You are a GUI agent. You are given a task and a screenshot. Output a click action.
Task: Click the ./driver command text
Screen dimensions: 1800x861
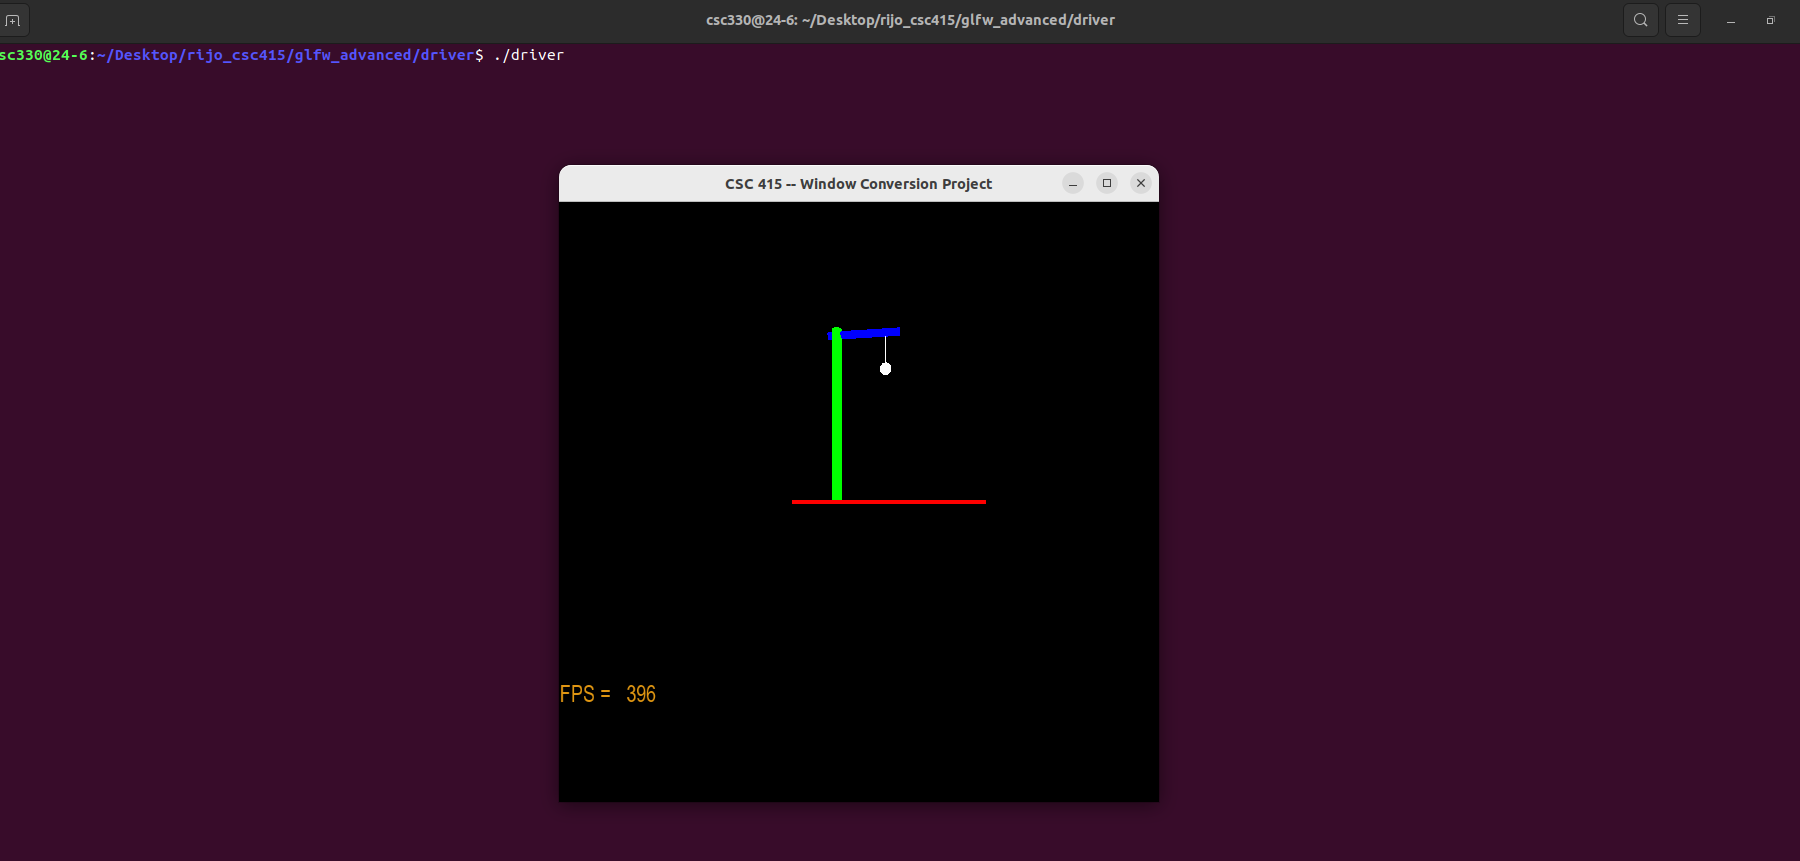529,55
